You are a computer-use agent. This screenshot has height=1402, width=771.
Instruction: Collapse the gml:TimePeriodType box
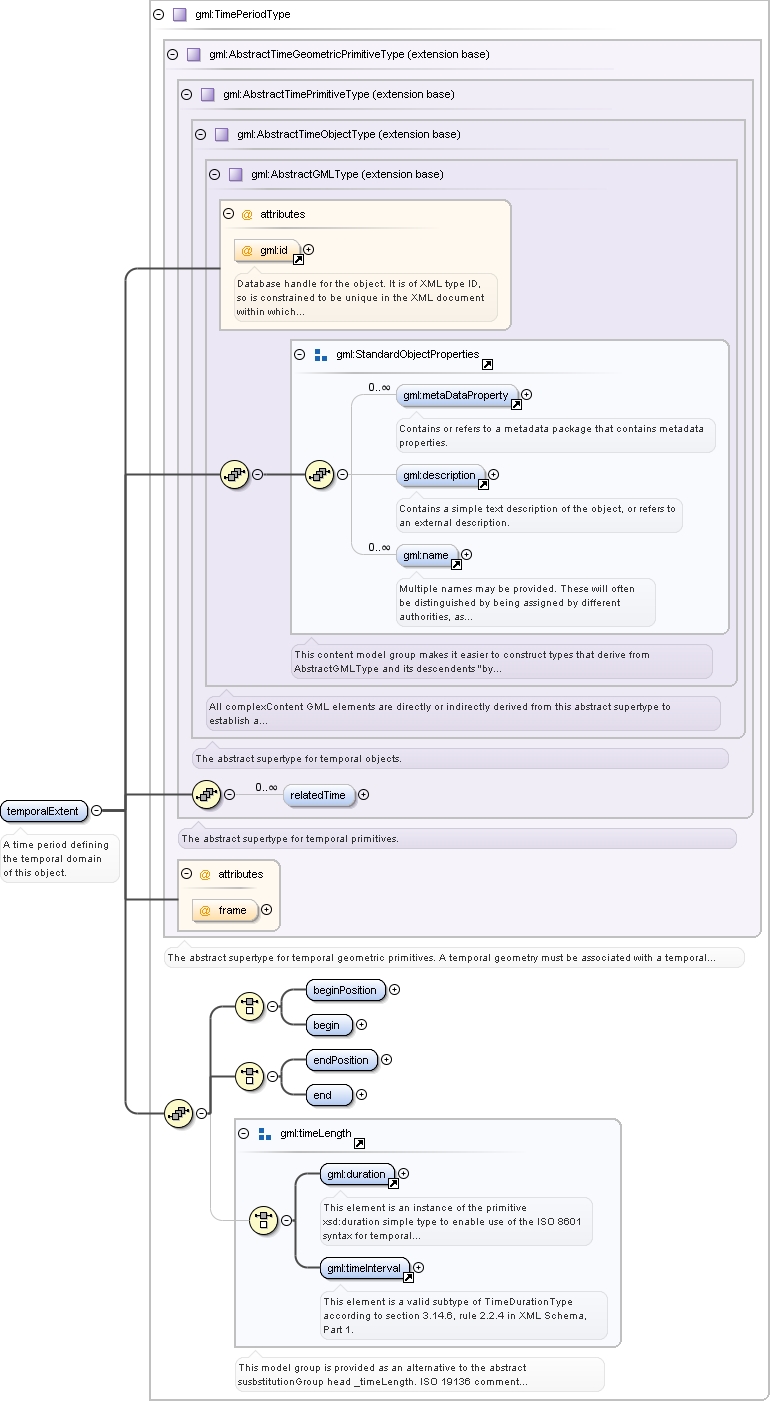[x=159, y=15]
